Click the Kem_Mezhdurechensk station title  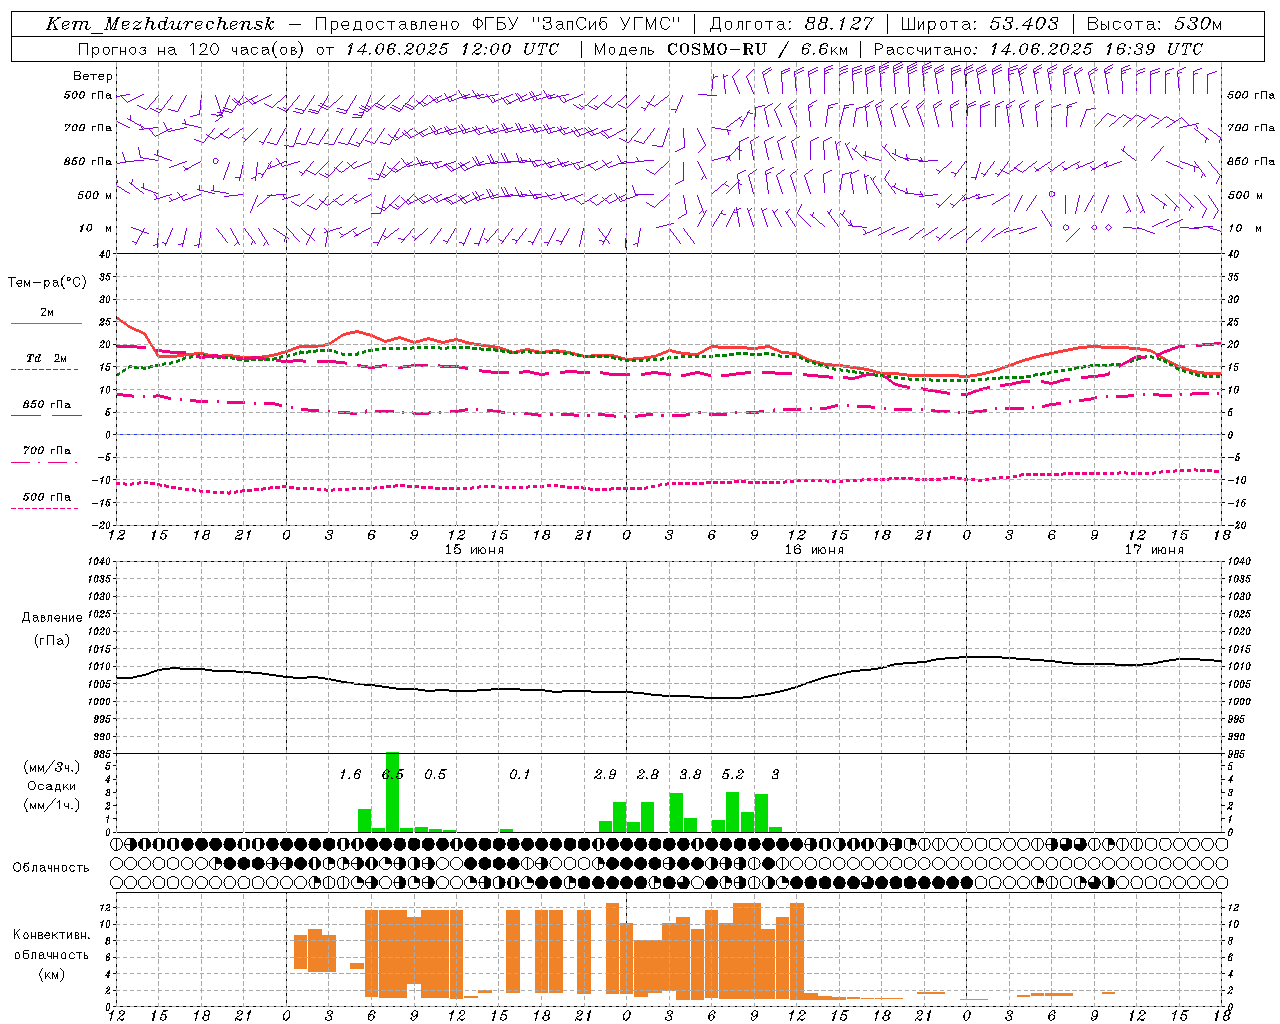point(160,24)
